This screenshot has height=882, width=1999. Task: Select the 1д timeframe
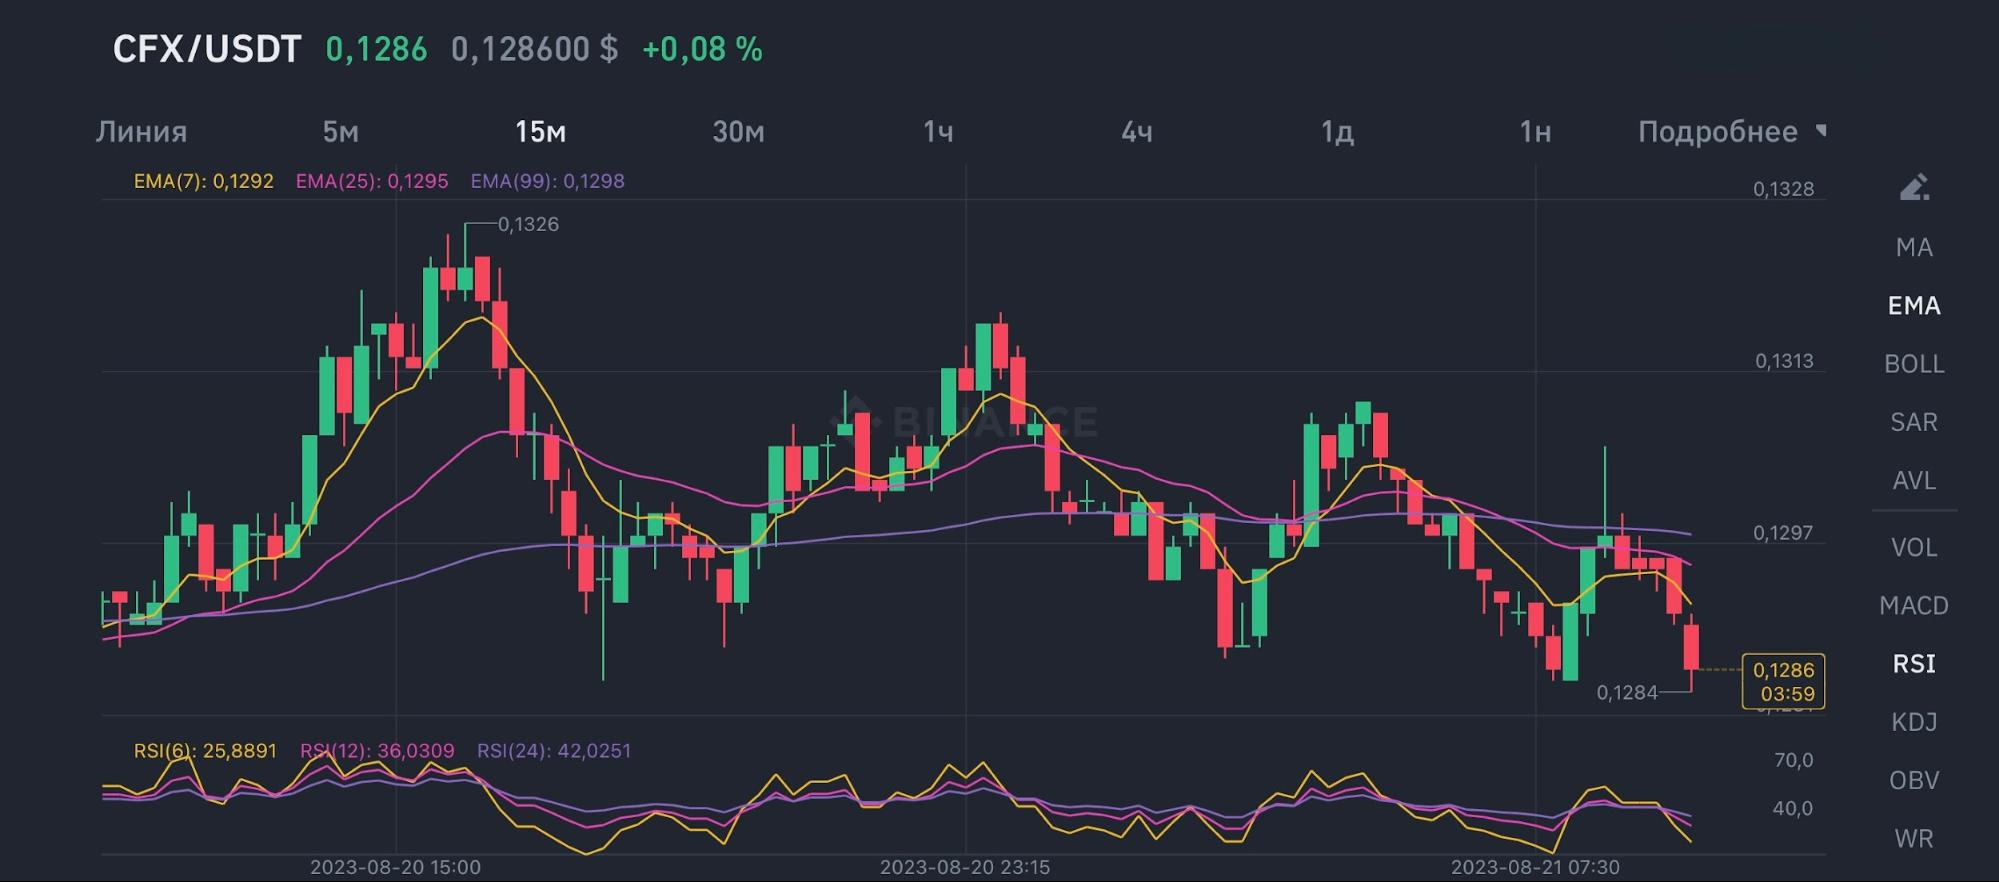[1337, 132]
